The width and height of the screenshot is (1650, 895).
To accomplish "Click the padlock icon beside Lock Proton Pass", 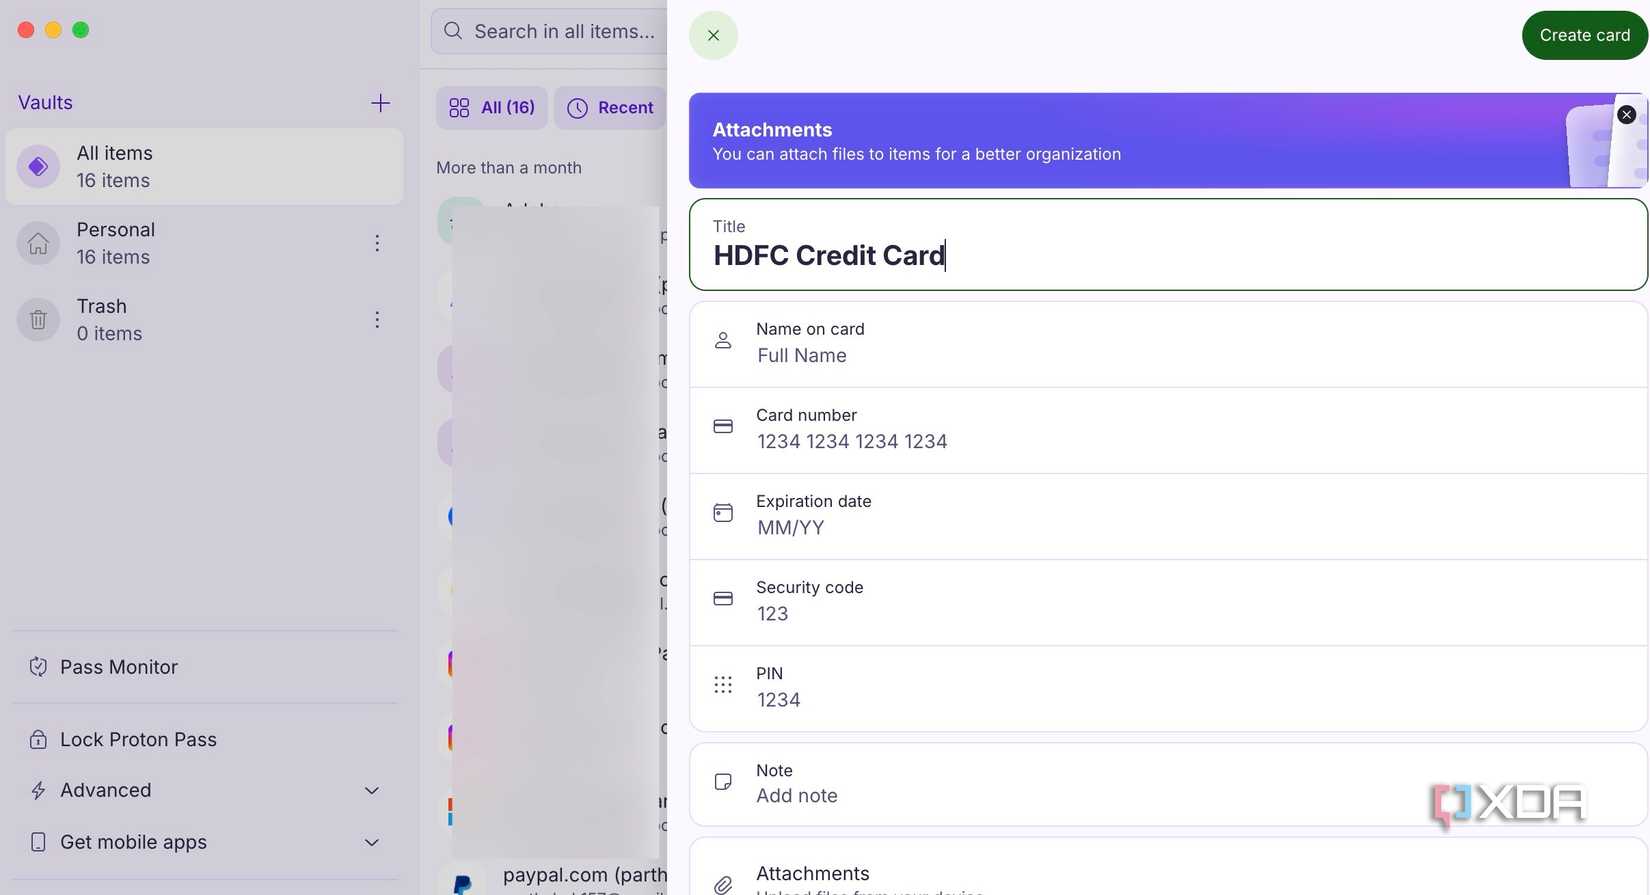I will tap(38, 740).
